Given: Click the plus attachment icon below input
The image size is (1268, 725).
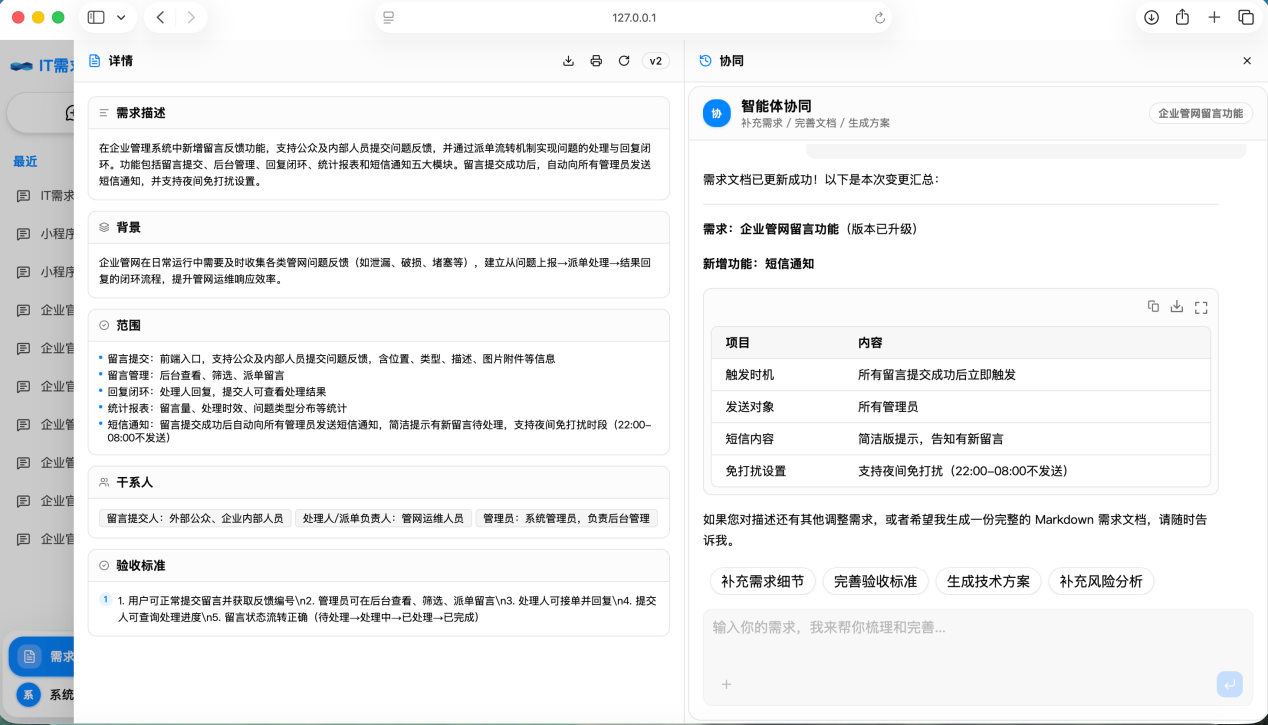Looking at the screenshot, I should [x=727, y=684].
